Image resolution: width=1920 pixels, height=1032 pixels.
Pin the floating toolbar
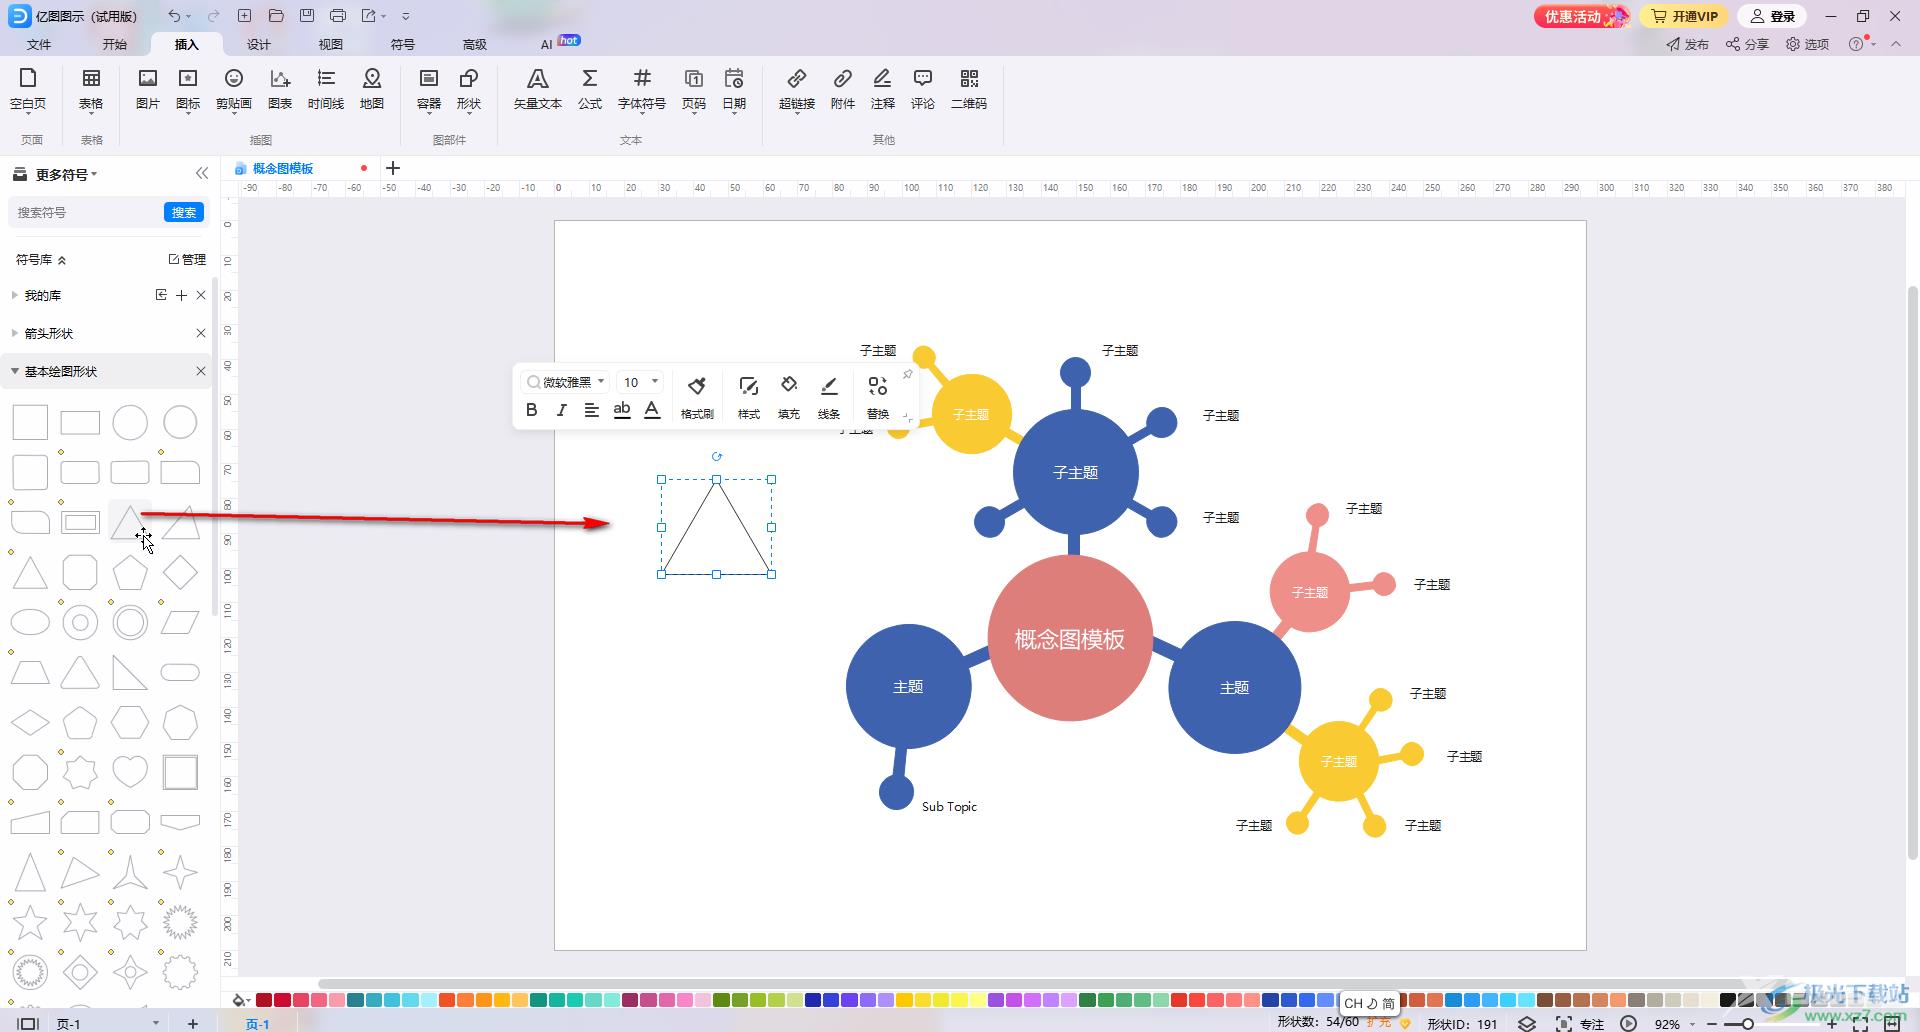pyautogui.click(x=907, y=374)
